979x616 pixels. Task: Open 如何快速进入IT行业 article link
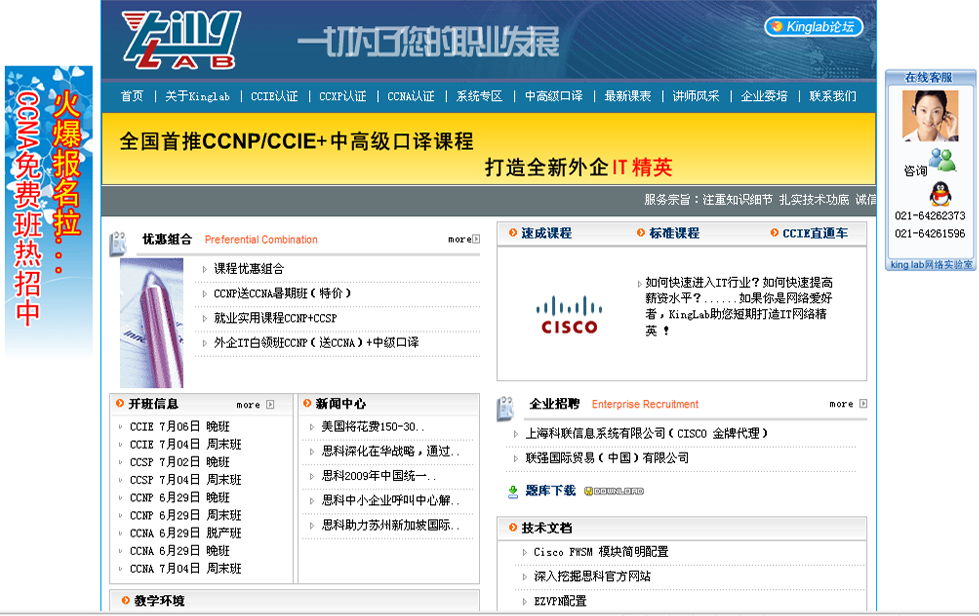739,306
